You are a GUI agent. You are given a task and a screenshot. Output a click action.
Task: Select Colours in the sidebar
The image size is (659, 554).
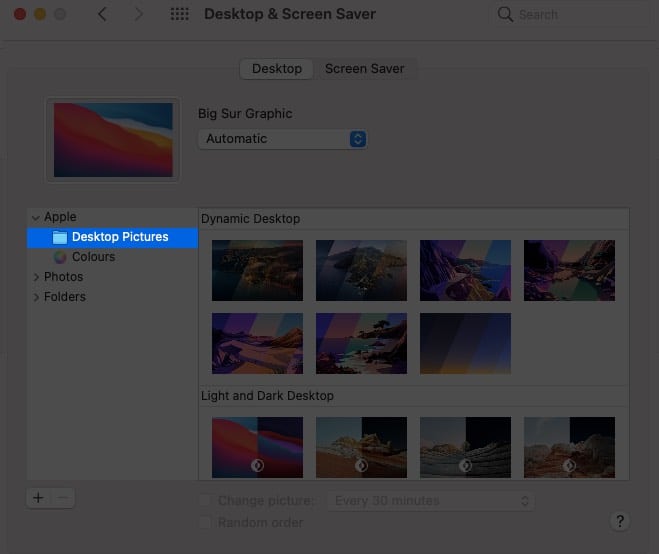112,257
